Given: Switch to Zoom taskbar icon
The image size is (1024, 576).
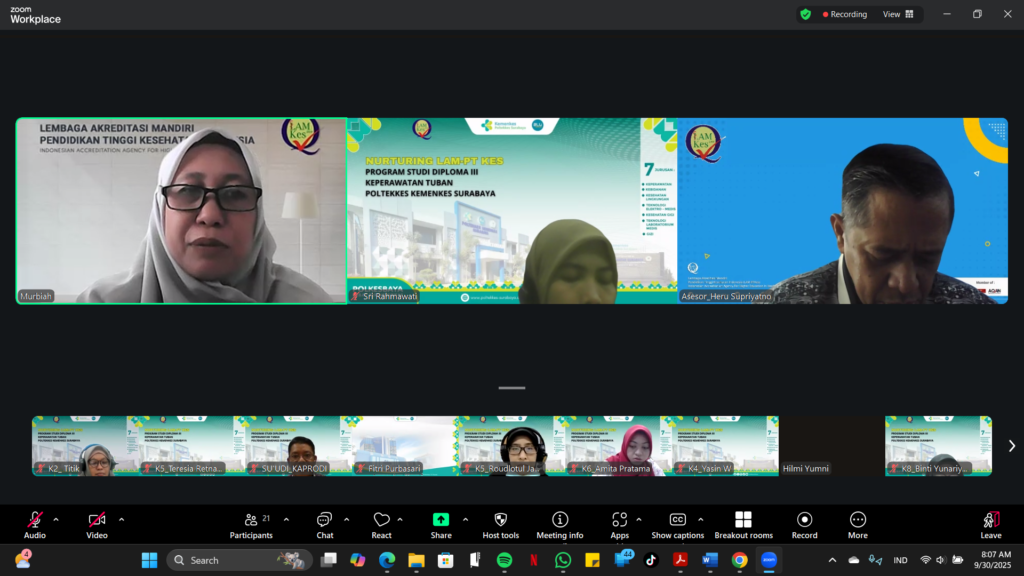Looking at the screenshot, I should (x=769, y=560).
